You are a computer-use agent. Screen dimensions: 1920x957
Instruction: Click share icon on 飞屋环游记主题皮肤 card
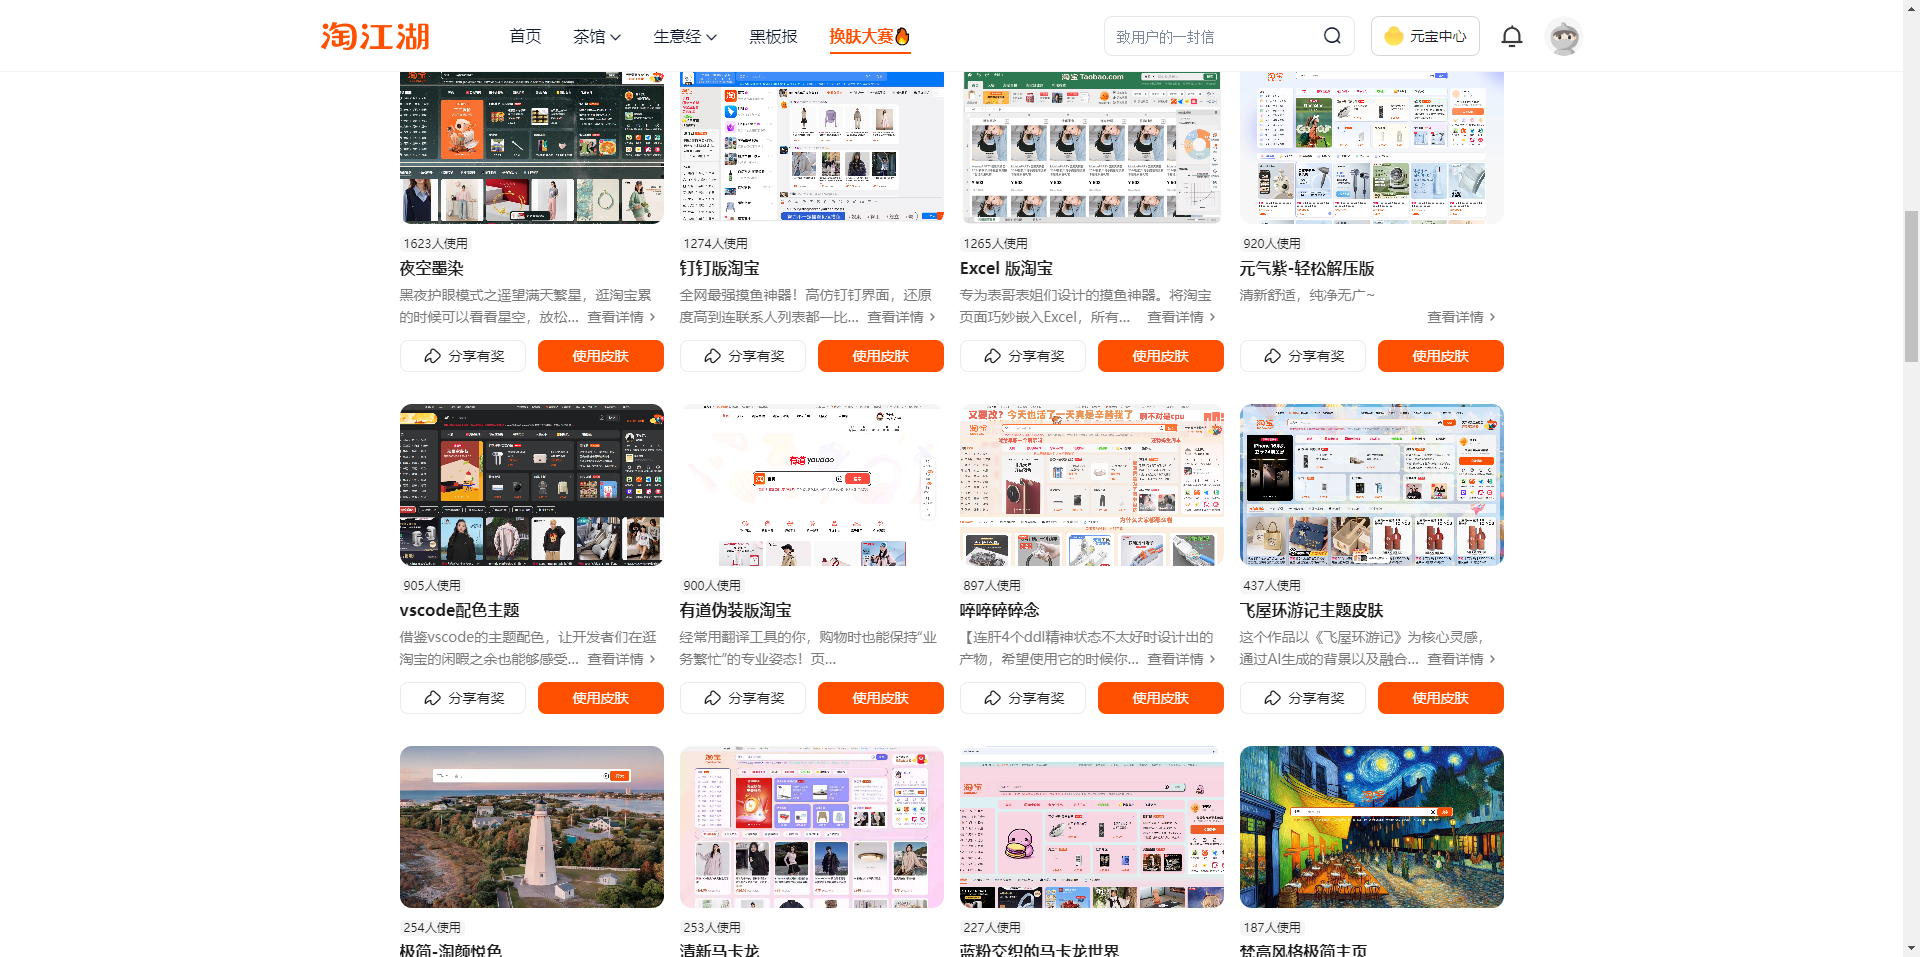click(x=1273, y=698)
